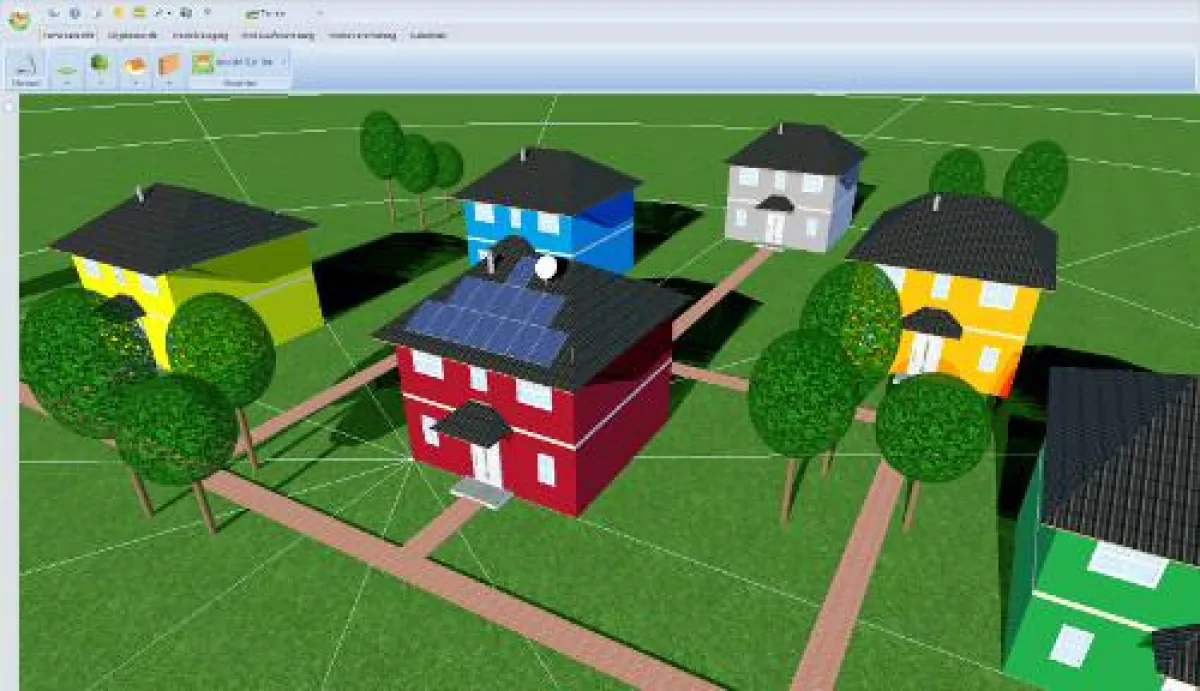Open the view selector dropdown in title bar

pyautogui.click(x=318, y=13)
